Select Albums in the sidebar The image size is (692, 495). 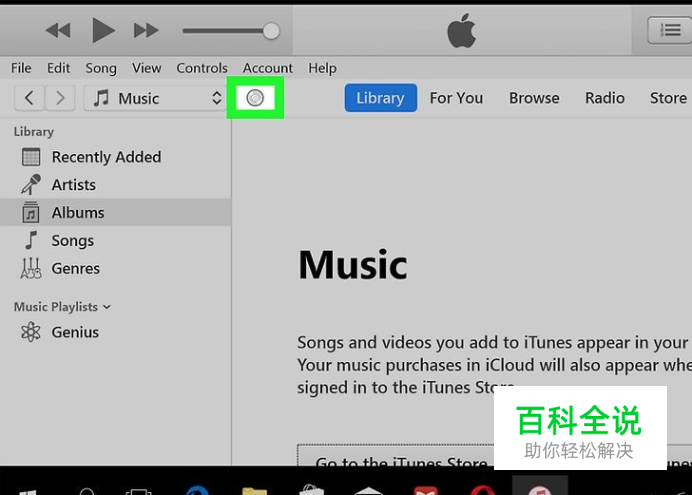pyautogui.click(x=116, y=213)
